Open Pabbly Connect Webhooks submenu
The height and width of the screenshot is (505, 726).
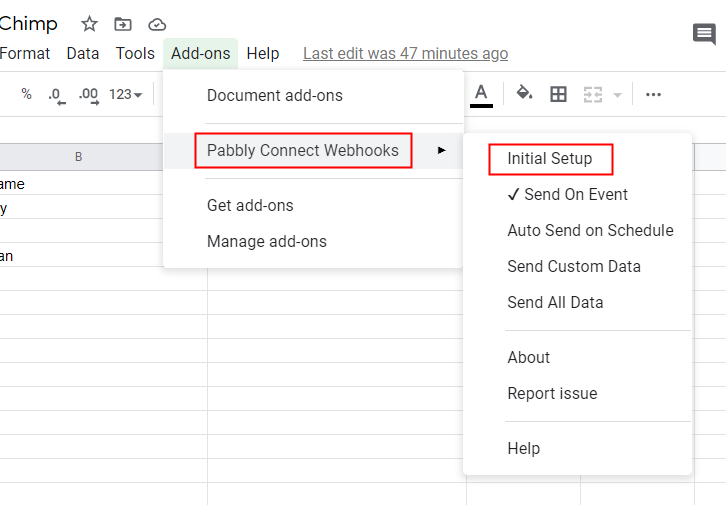(303, 150)
